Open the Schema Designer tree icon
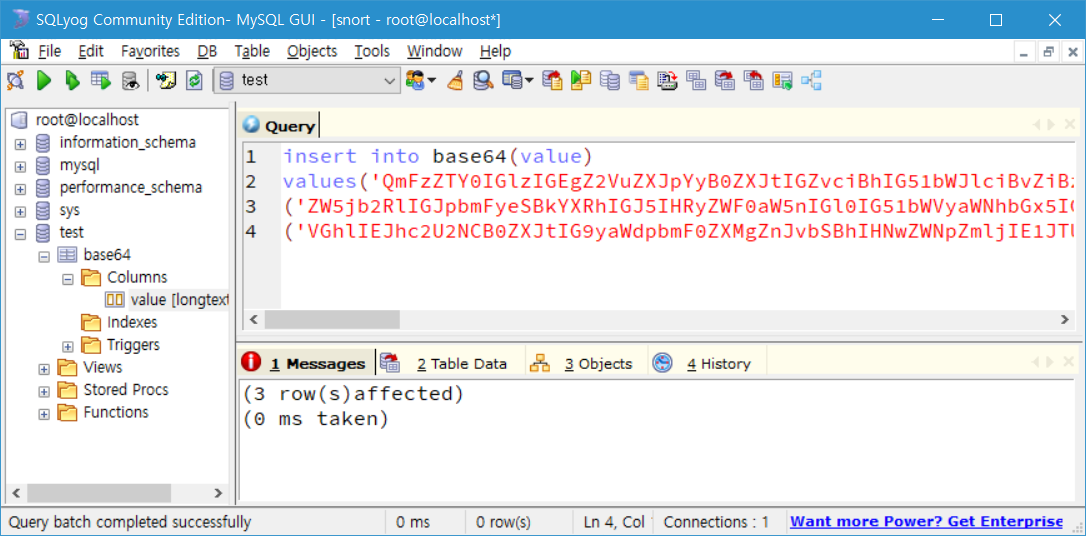 coord(811,80)
